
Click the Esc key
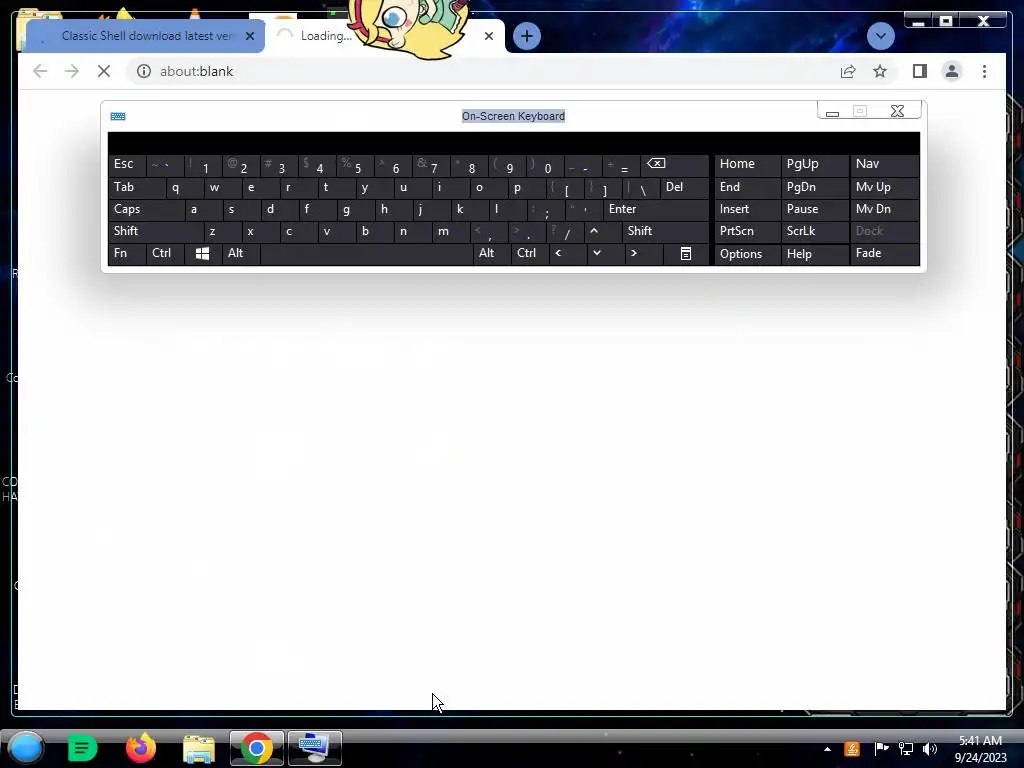click(127, 165)
